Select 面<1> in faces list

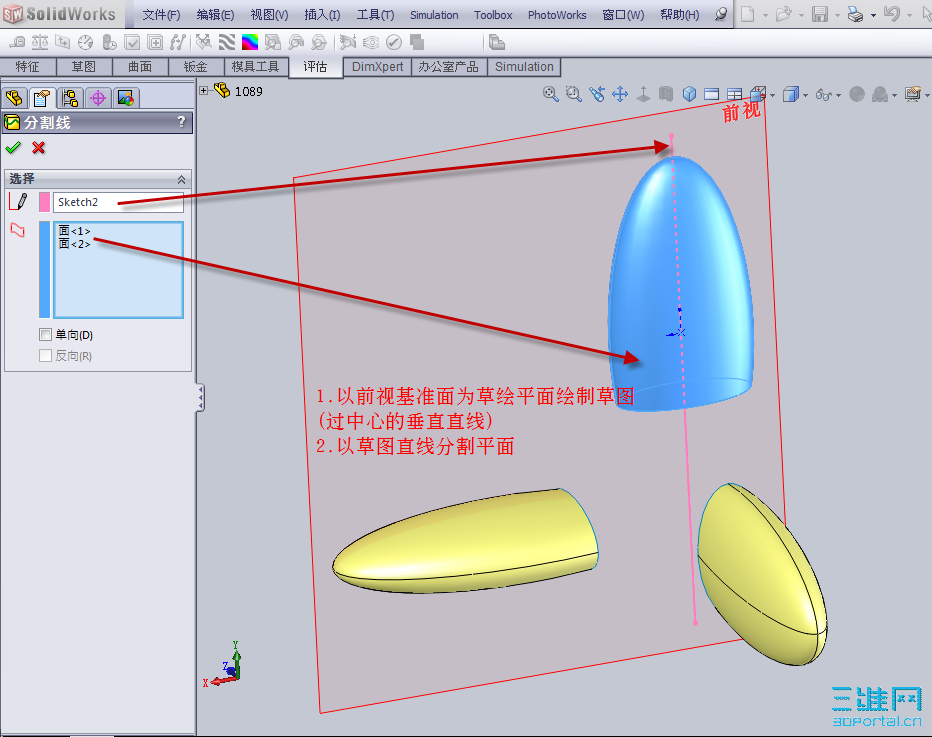pos(74,231)
